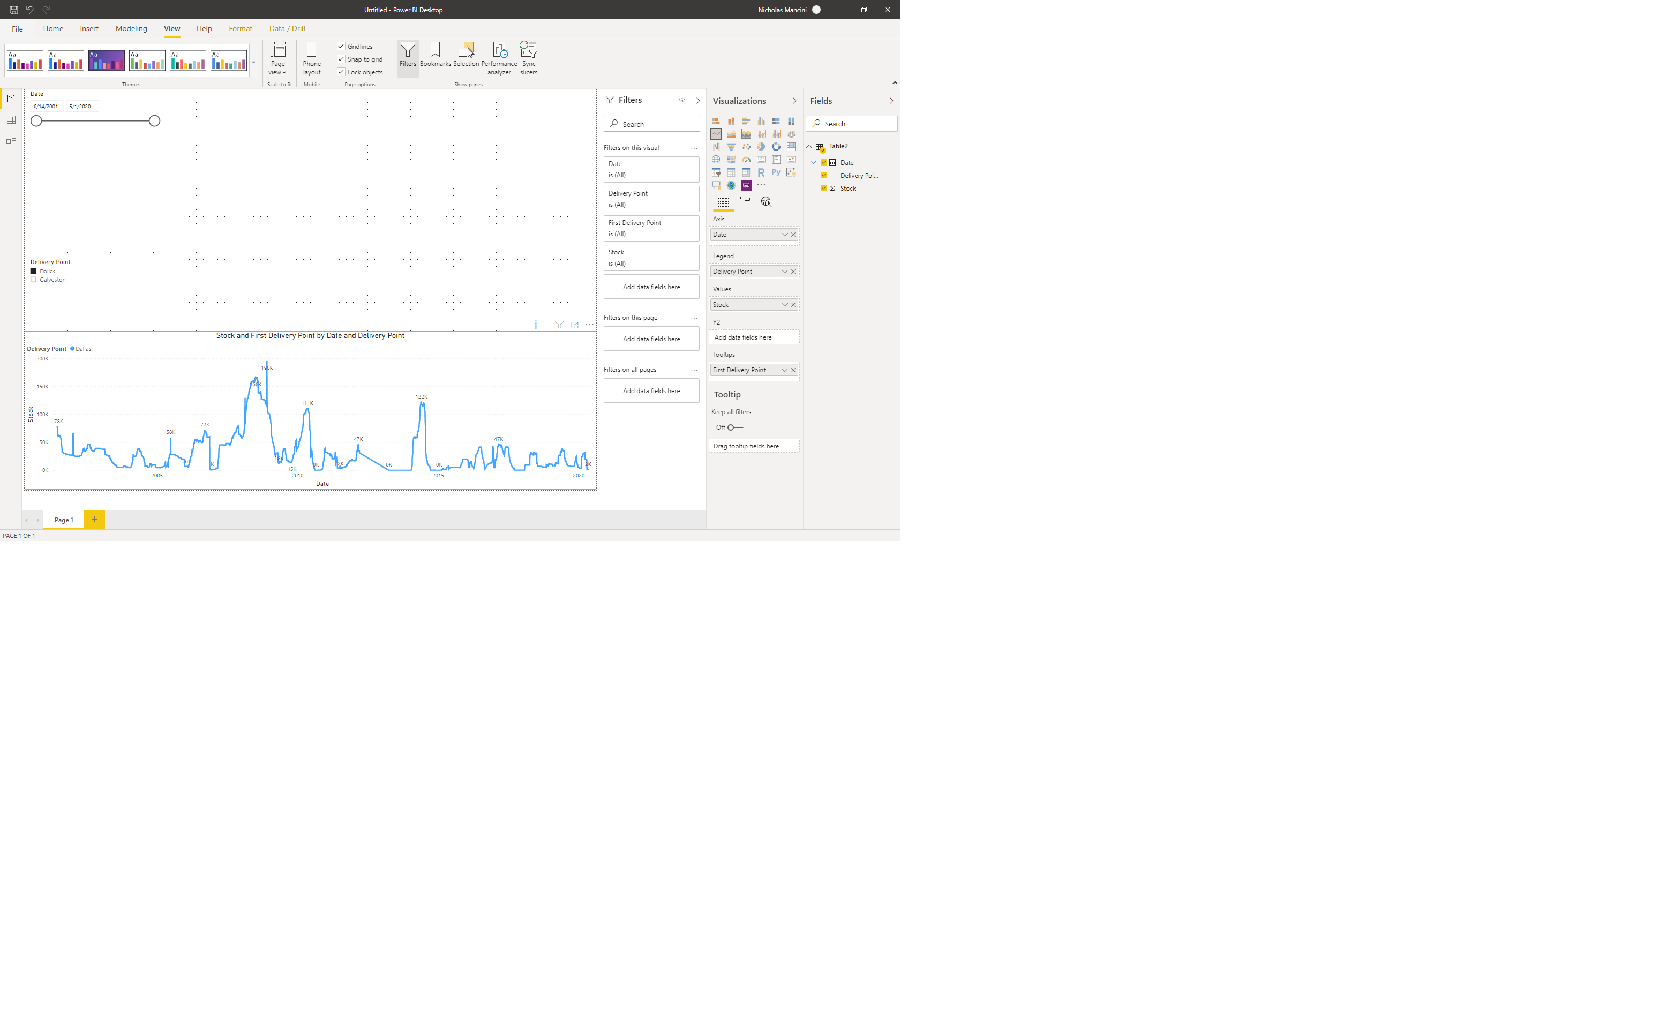Screen dimensions: 1680x1010
Task: Choose the funnel chart visualization
Action: coord(731,146)
